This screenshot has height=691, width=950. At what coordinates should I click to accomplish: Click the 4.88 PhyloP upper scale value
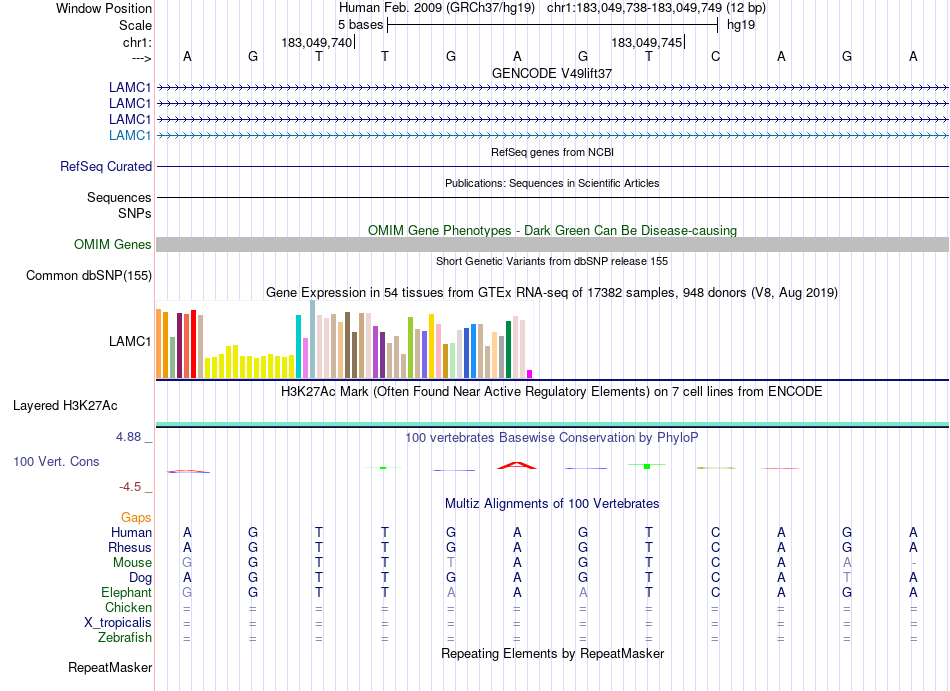pos(128,437)
